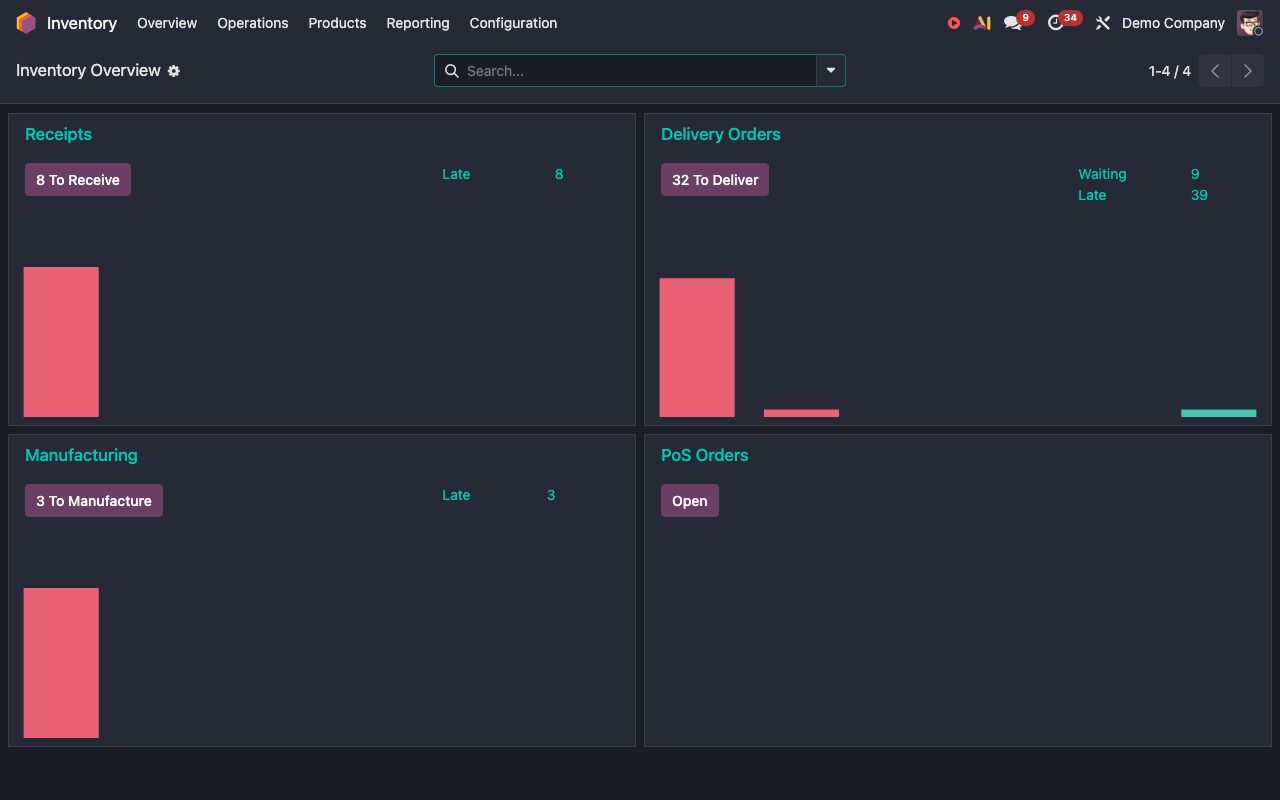Click the Open button in PoS Orders
This screenshot has height=800, width=1280.
point(690,501)
